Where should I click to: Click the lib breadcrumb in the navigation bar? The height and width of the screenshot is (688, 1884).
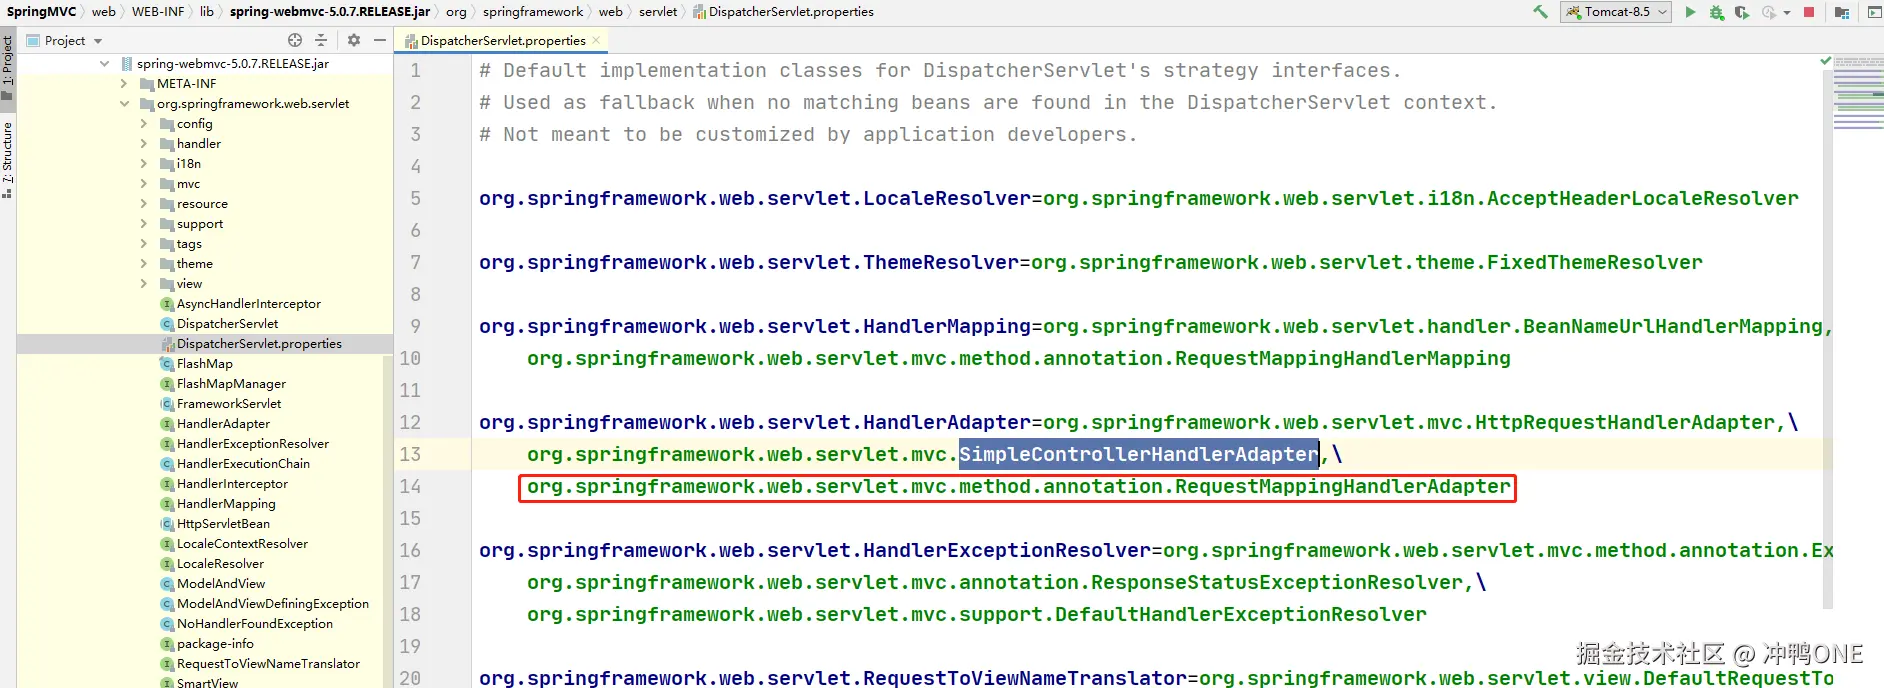207,12
